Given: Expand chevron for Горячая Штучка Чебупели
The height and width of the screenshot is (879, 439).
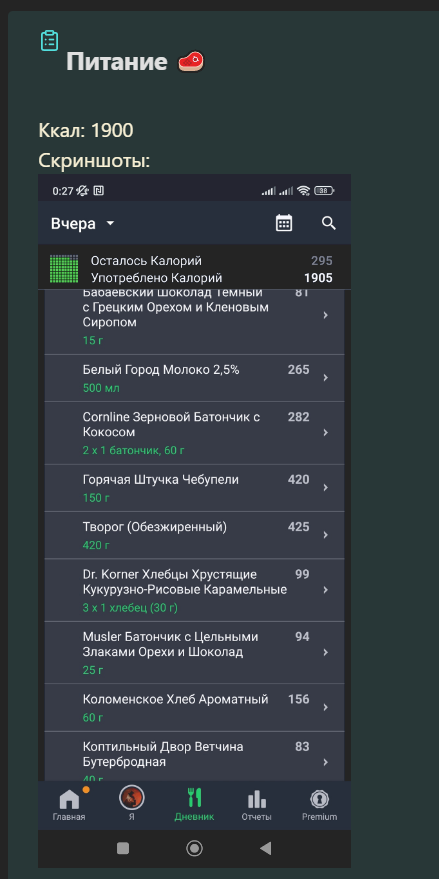Looking at the screenshot, I should click(326, 488).
